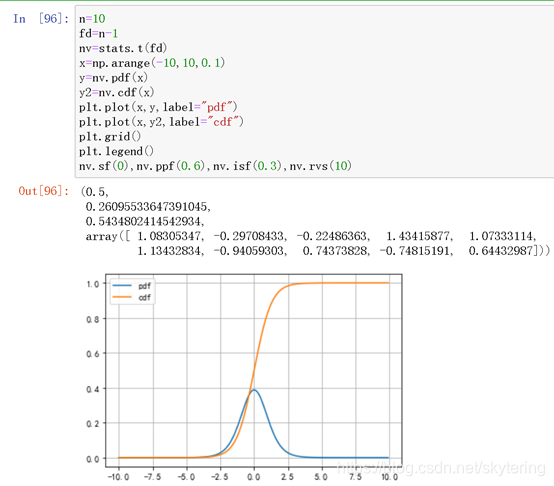Click code line 'nv=stats.t(fd)'
Screen dimensions: 554x486
click(123, 48)
